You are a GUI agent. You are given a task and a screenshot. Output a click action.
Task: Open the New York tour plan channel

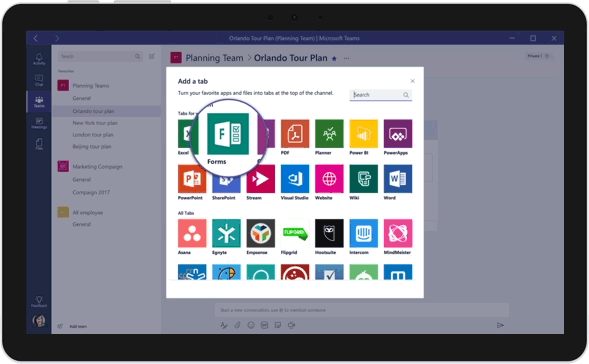[95, 123]
